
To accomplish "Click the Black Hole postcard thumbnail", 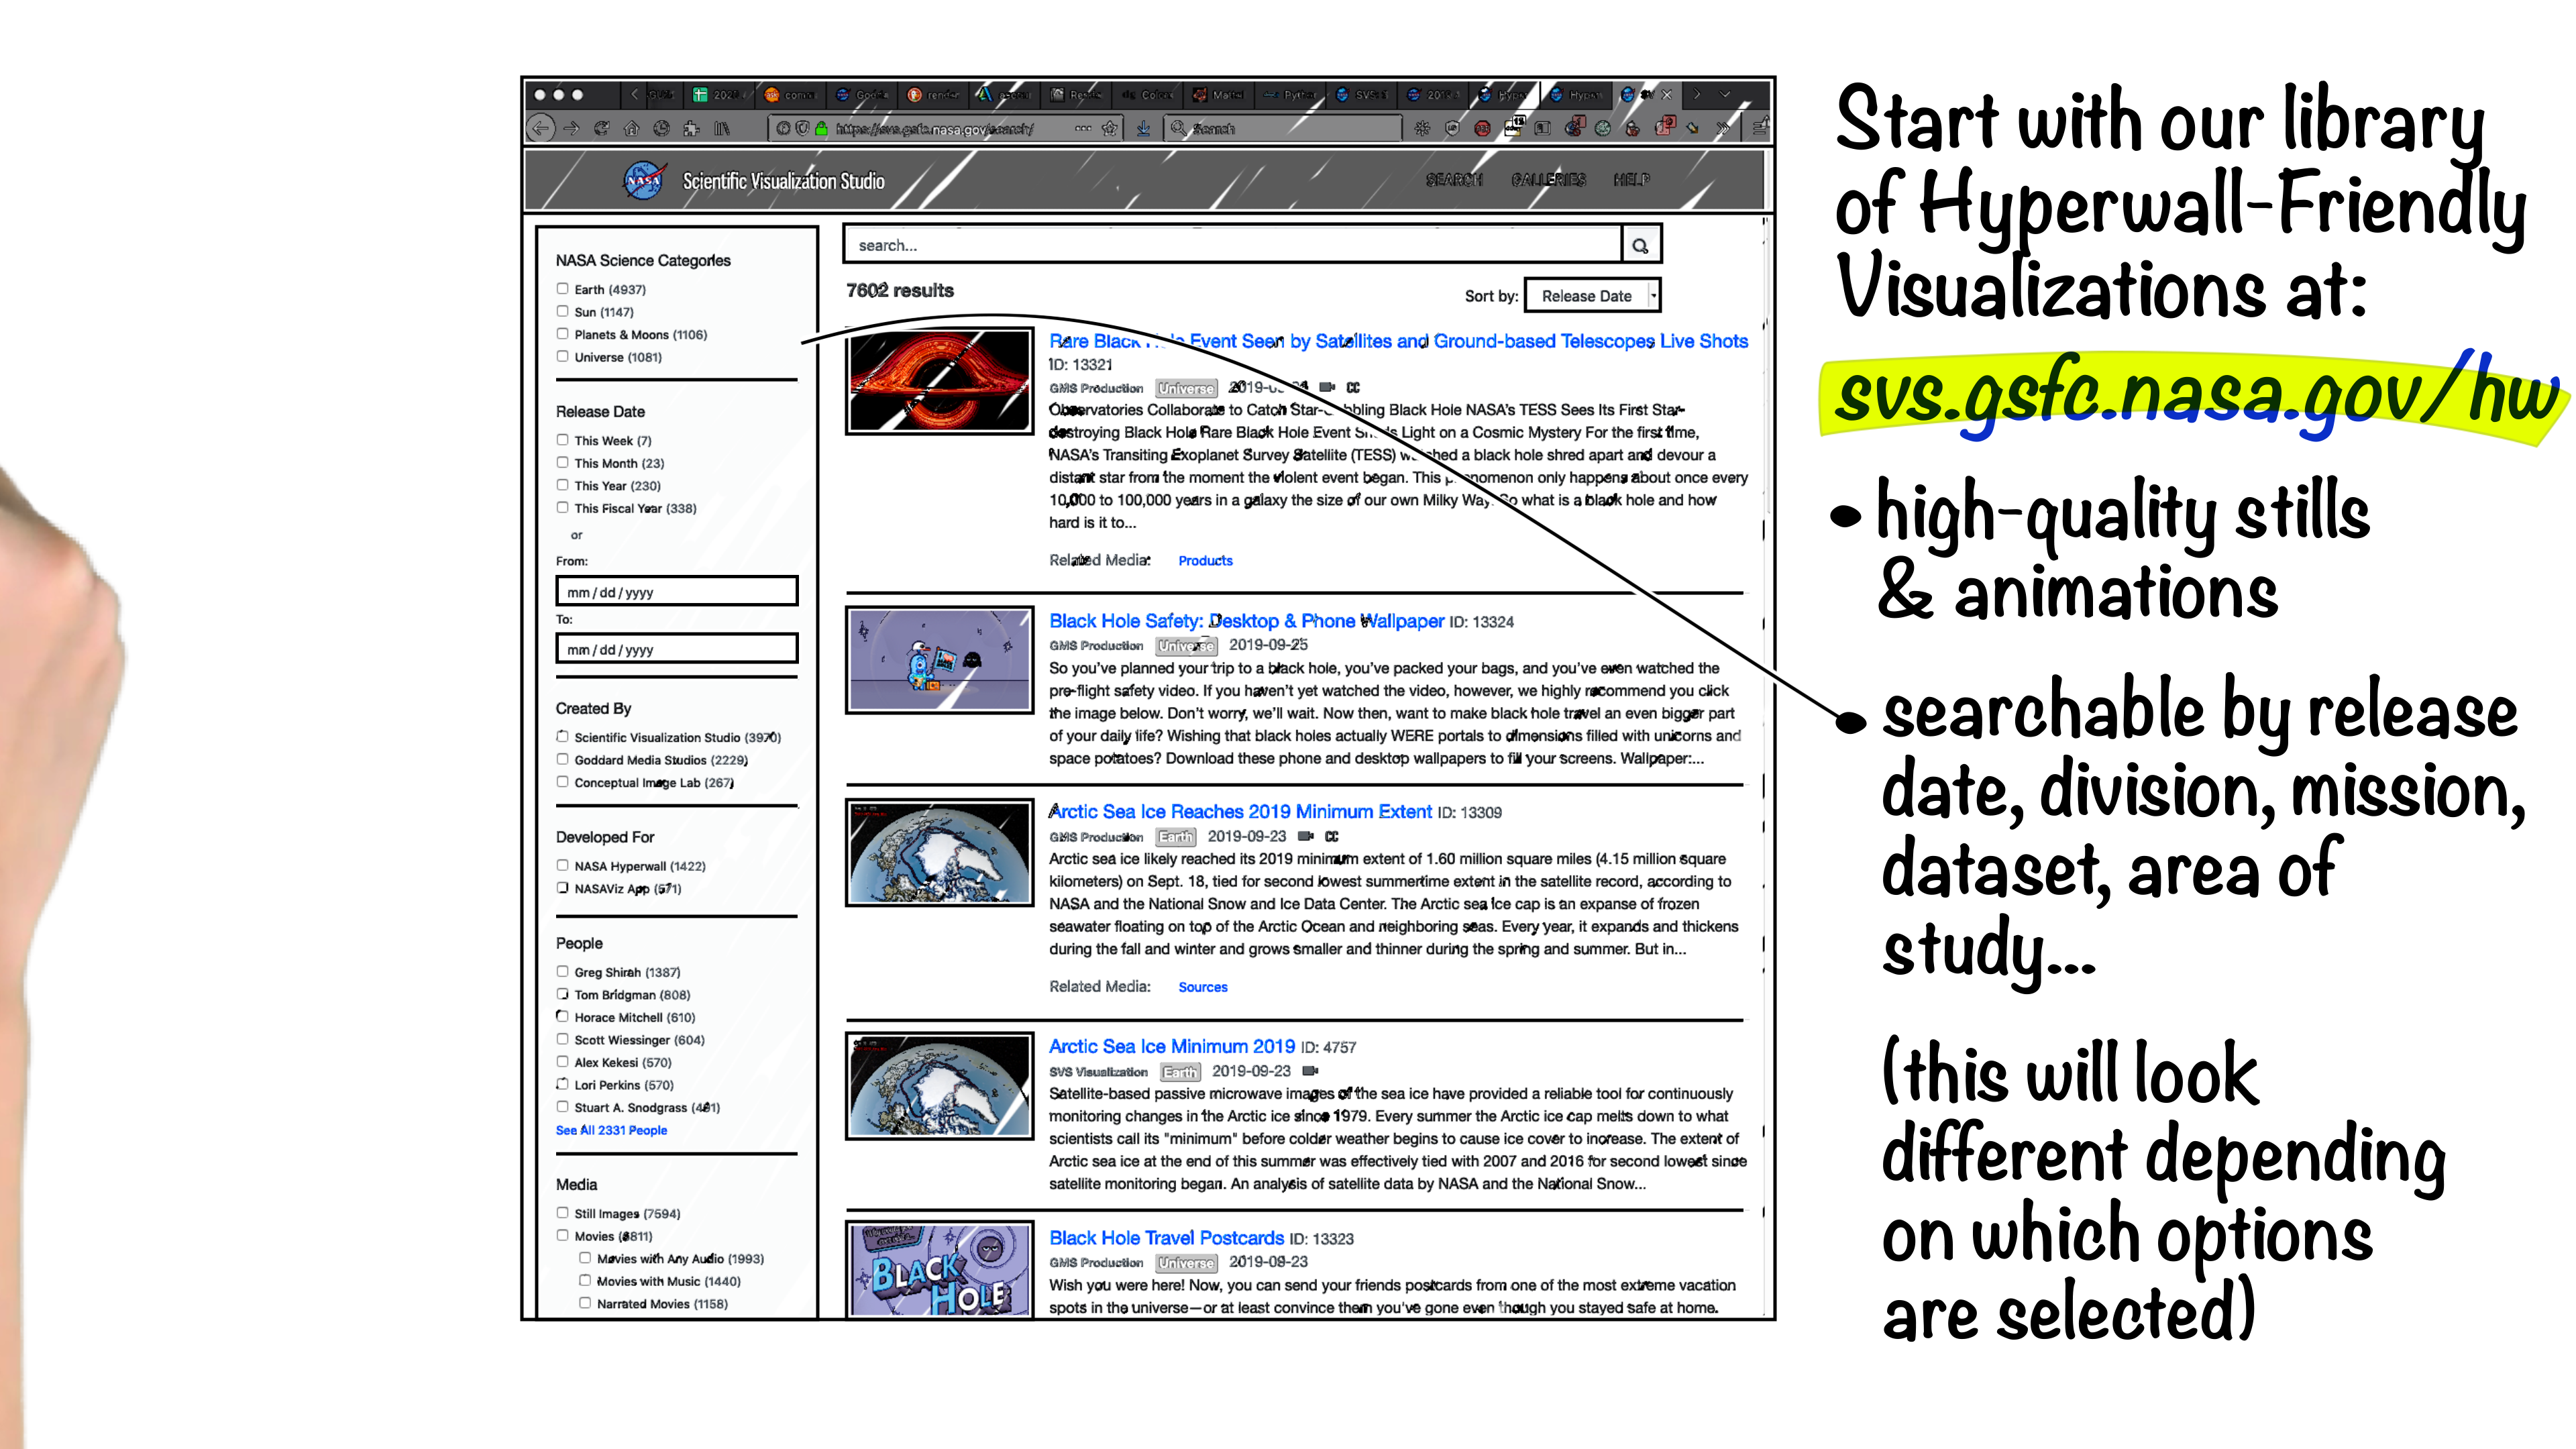I will [x=939, y=1270].
